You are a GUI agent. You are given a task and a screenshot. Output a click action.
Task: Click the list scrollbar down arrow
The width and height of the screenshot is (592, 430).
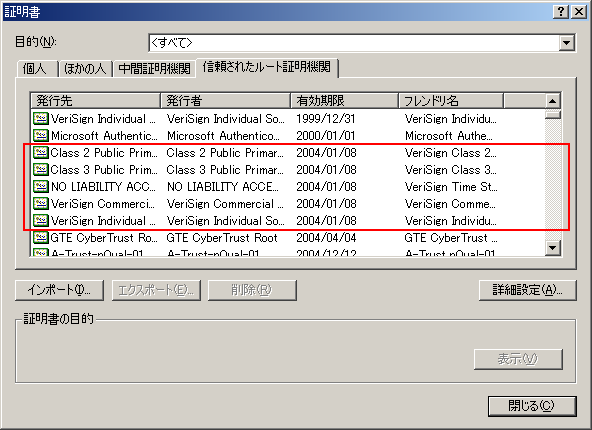[552, 248]
